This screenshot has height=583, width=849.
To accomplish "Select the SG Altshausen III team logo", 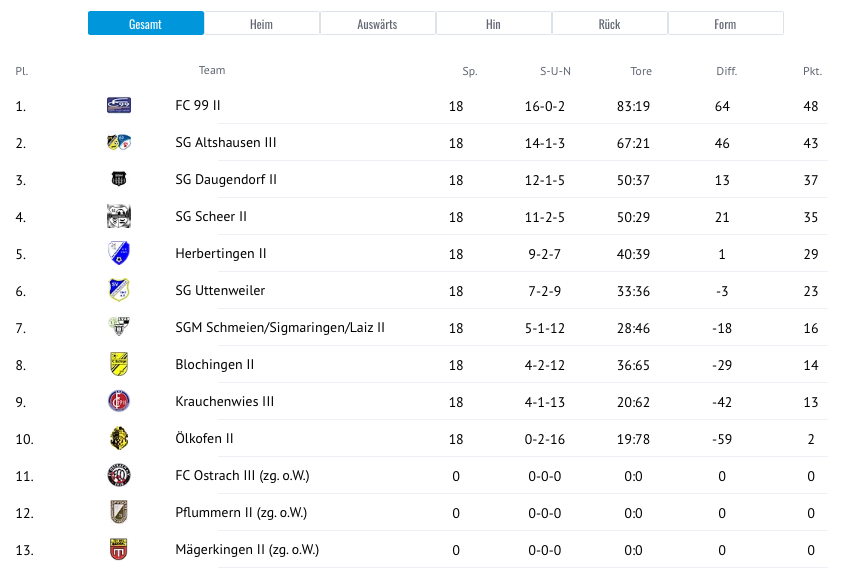I will pos(118,142).
